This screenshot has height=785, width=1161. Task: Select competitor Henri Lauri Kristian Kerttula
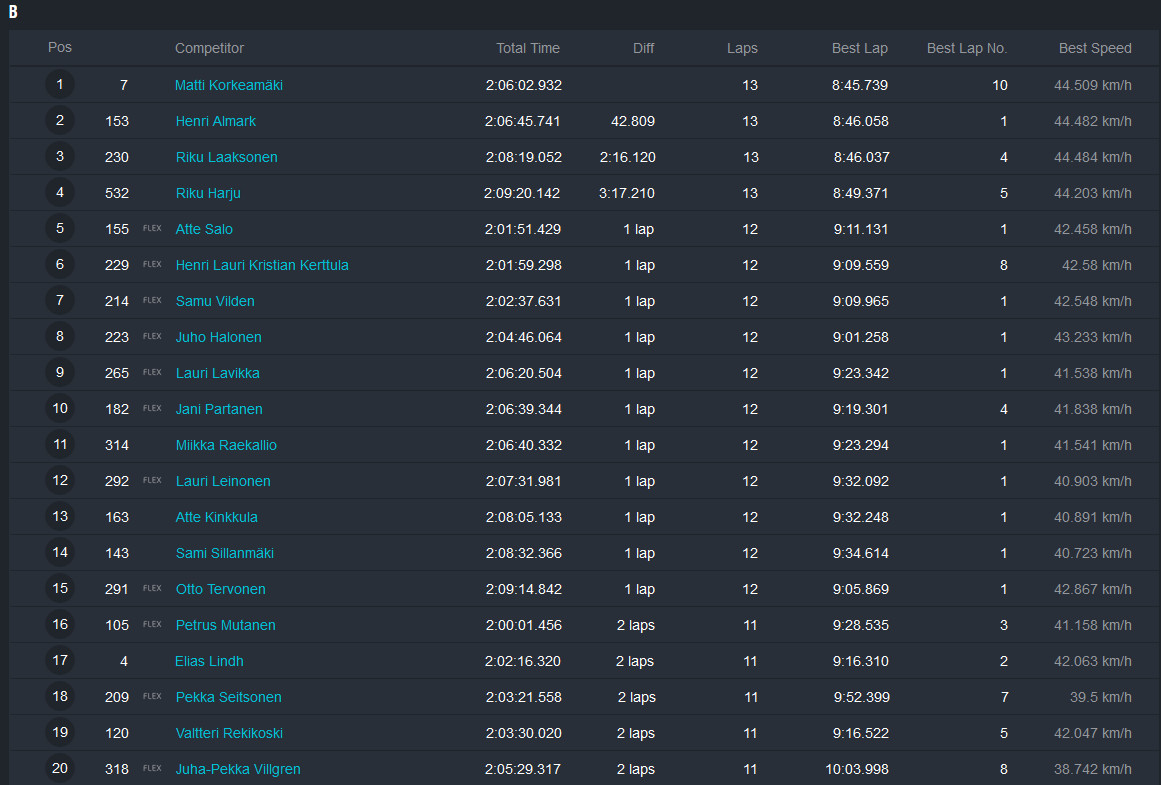tap(262, 265)
